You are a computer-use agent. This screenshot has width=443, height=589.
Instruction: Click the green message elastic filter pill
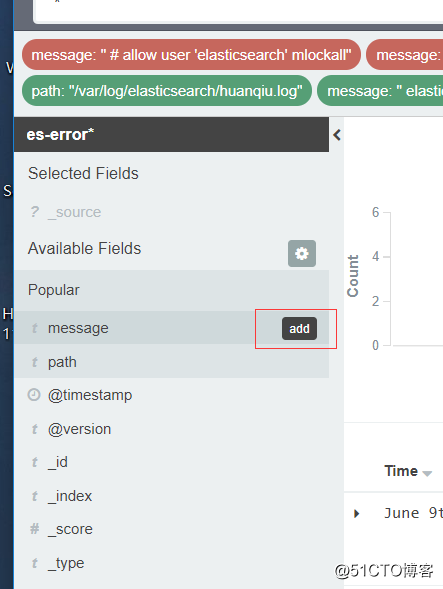(x=380, y=91)
